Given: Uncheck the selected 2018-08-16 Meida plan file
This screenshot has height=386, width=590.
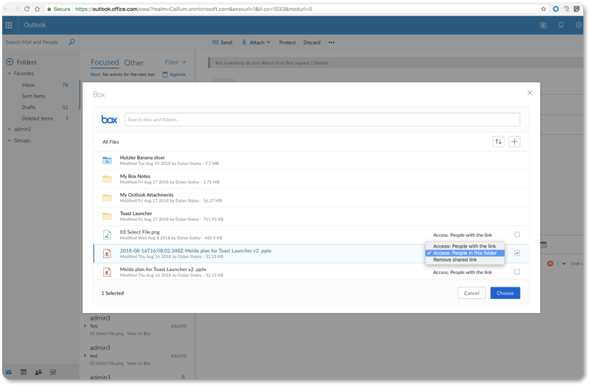Looking at the screenshot, I should [x=517, y=253].
